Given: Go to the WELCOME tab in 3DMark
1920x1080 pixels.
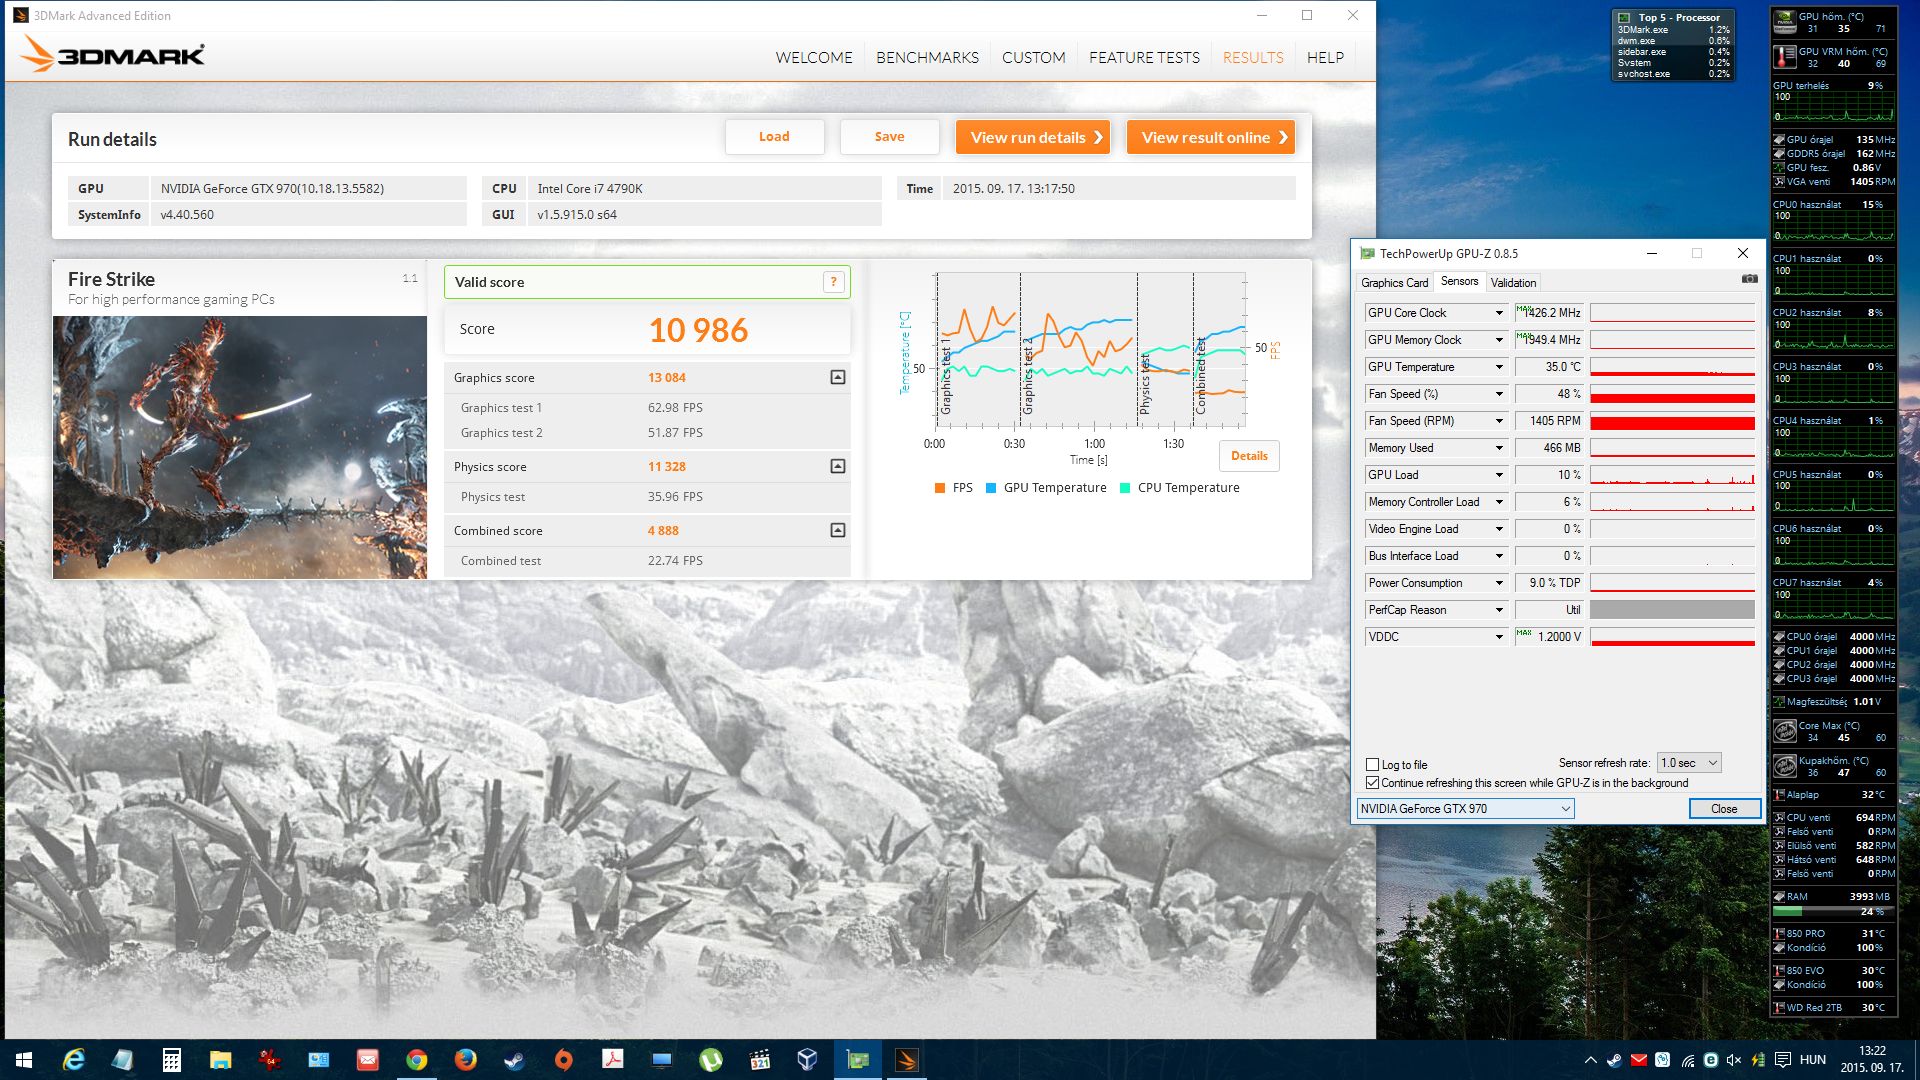Looking at the screenshot, I should (814, 58).
